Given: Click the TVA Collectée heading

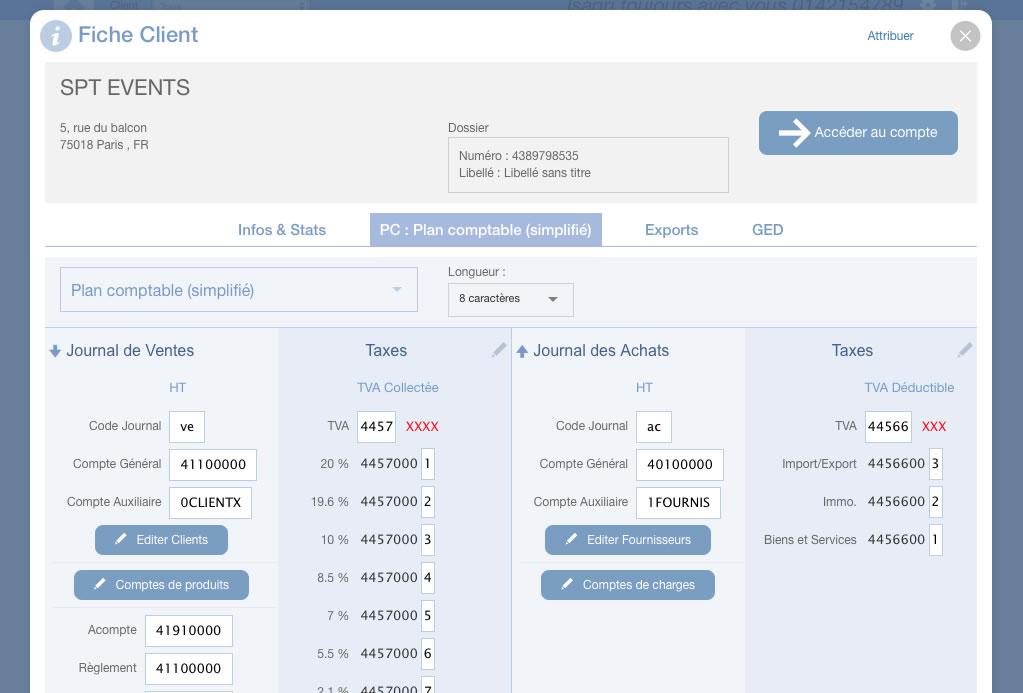Looking at the screenshot, I should [397, 388].
